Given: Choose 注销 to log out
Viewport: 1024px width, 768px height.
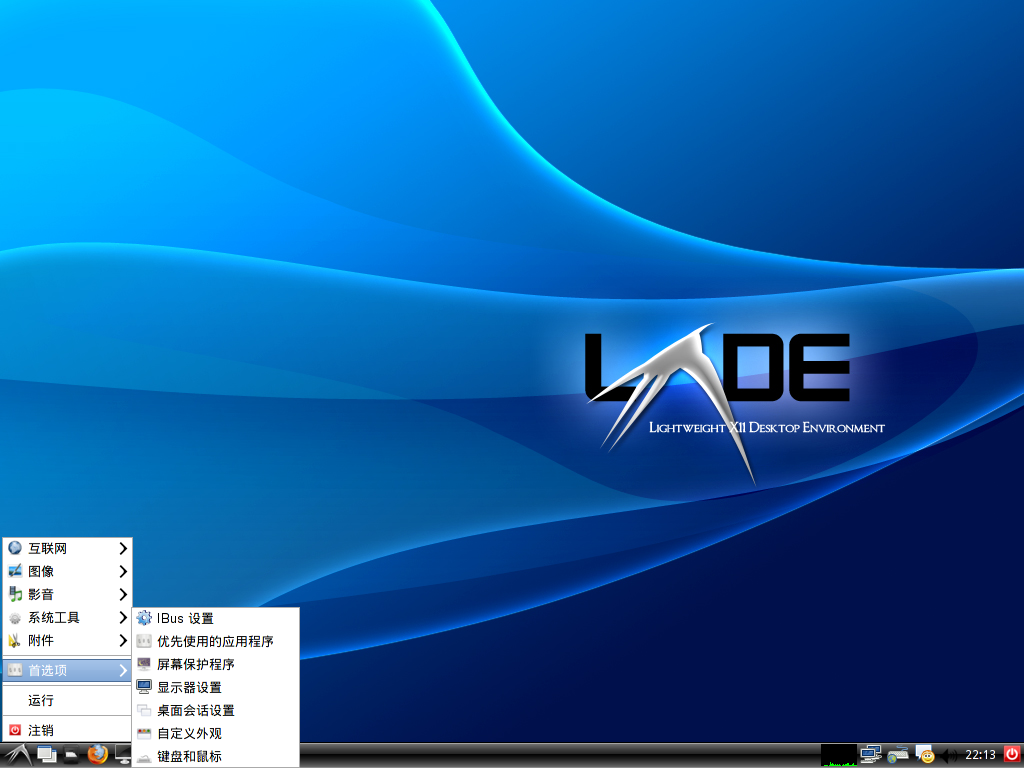Looking at the screenshot, I should (67, 731).
